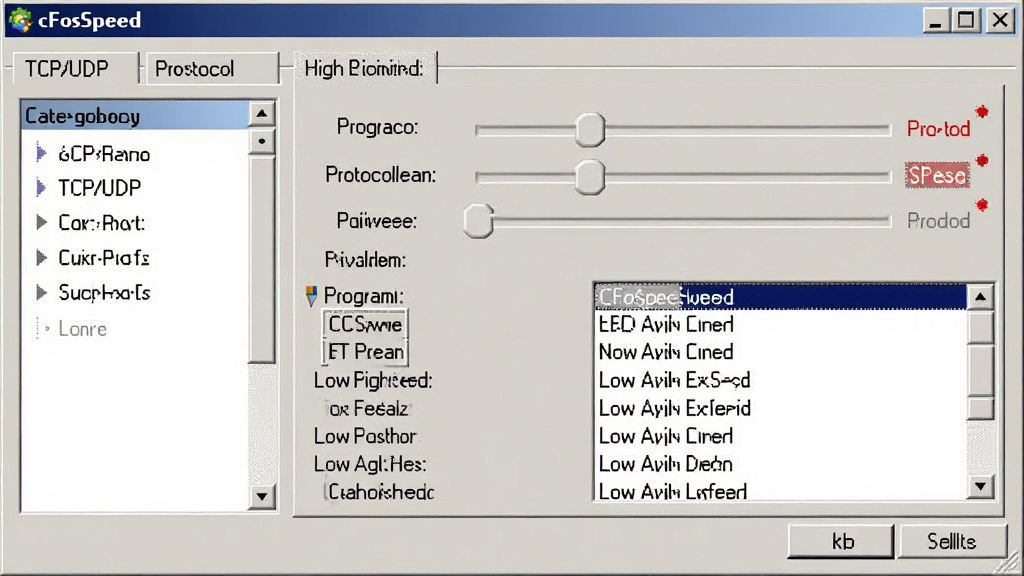Expand the Cukr-Profs tree node arrow
This screenshot has width=1024, height=576.
(41, 257)
